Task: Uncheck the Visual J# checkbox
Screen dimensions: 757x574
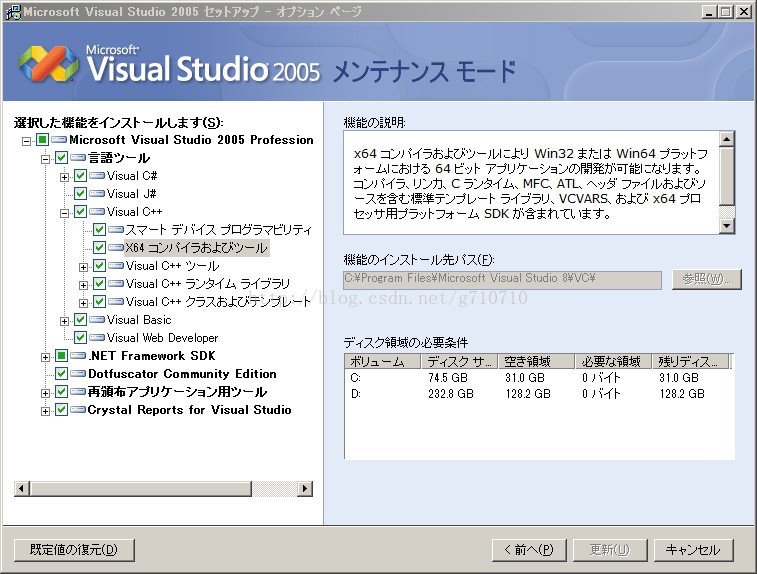Action: [x=80, y=194]
